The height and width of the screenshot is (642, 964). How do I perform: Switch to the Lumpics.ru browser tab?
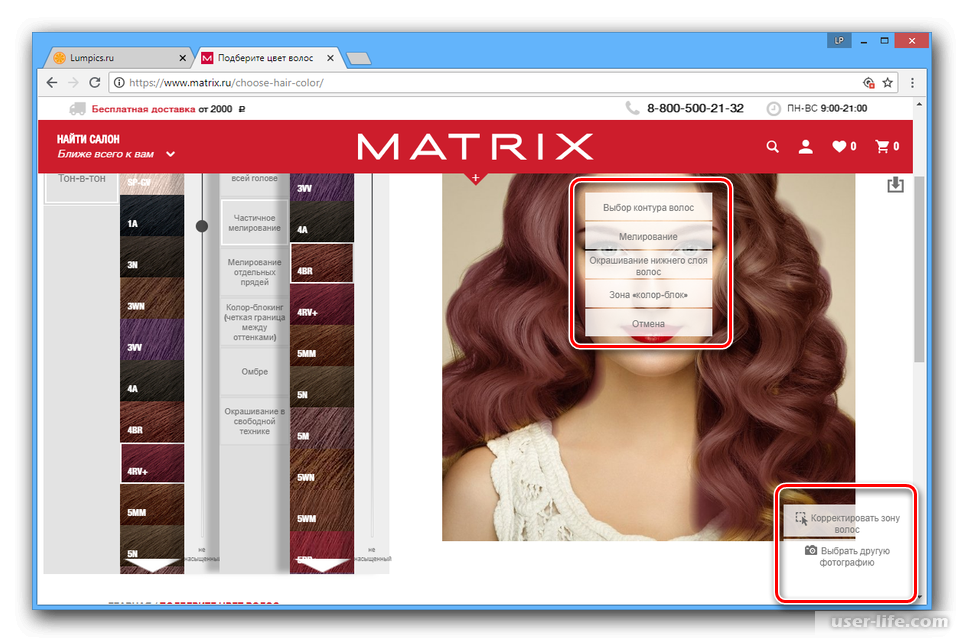[x=118, y=58]
